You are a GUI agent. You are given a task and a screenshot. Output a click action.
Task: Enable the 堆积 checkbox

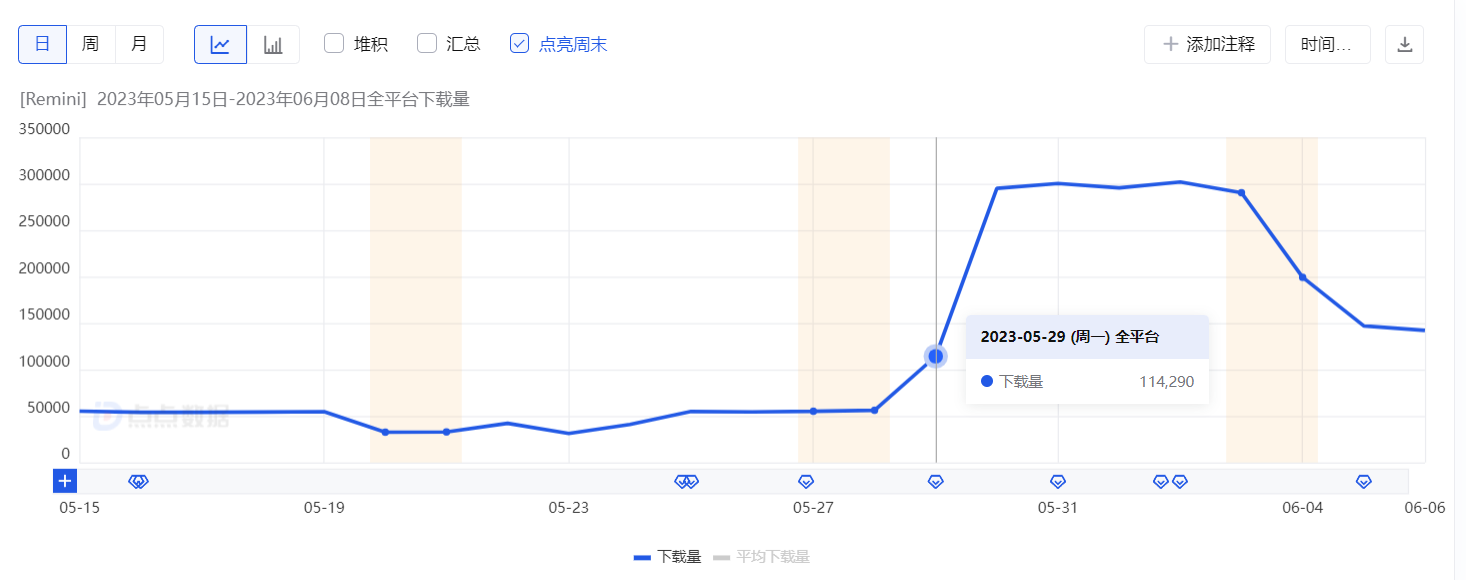(x=334, y=43)
